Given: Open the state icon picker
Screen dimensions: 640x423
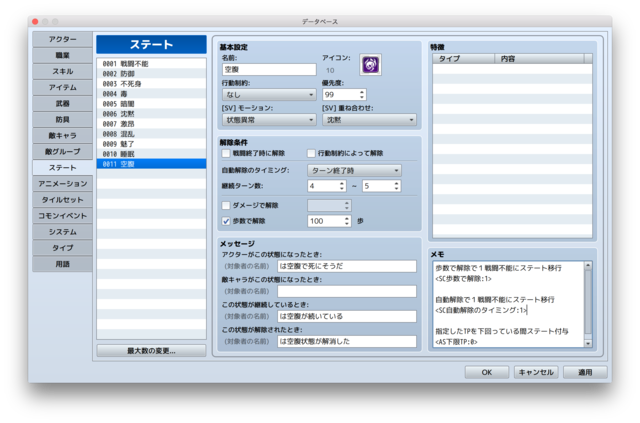Looking at the screenshot, I should (x=370, y=65).
